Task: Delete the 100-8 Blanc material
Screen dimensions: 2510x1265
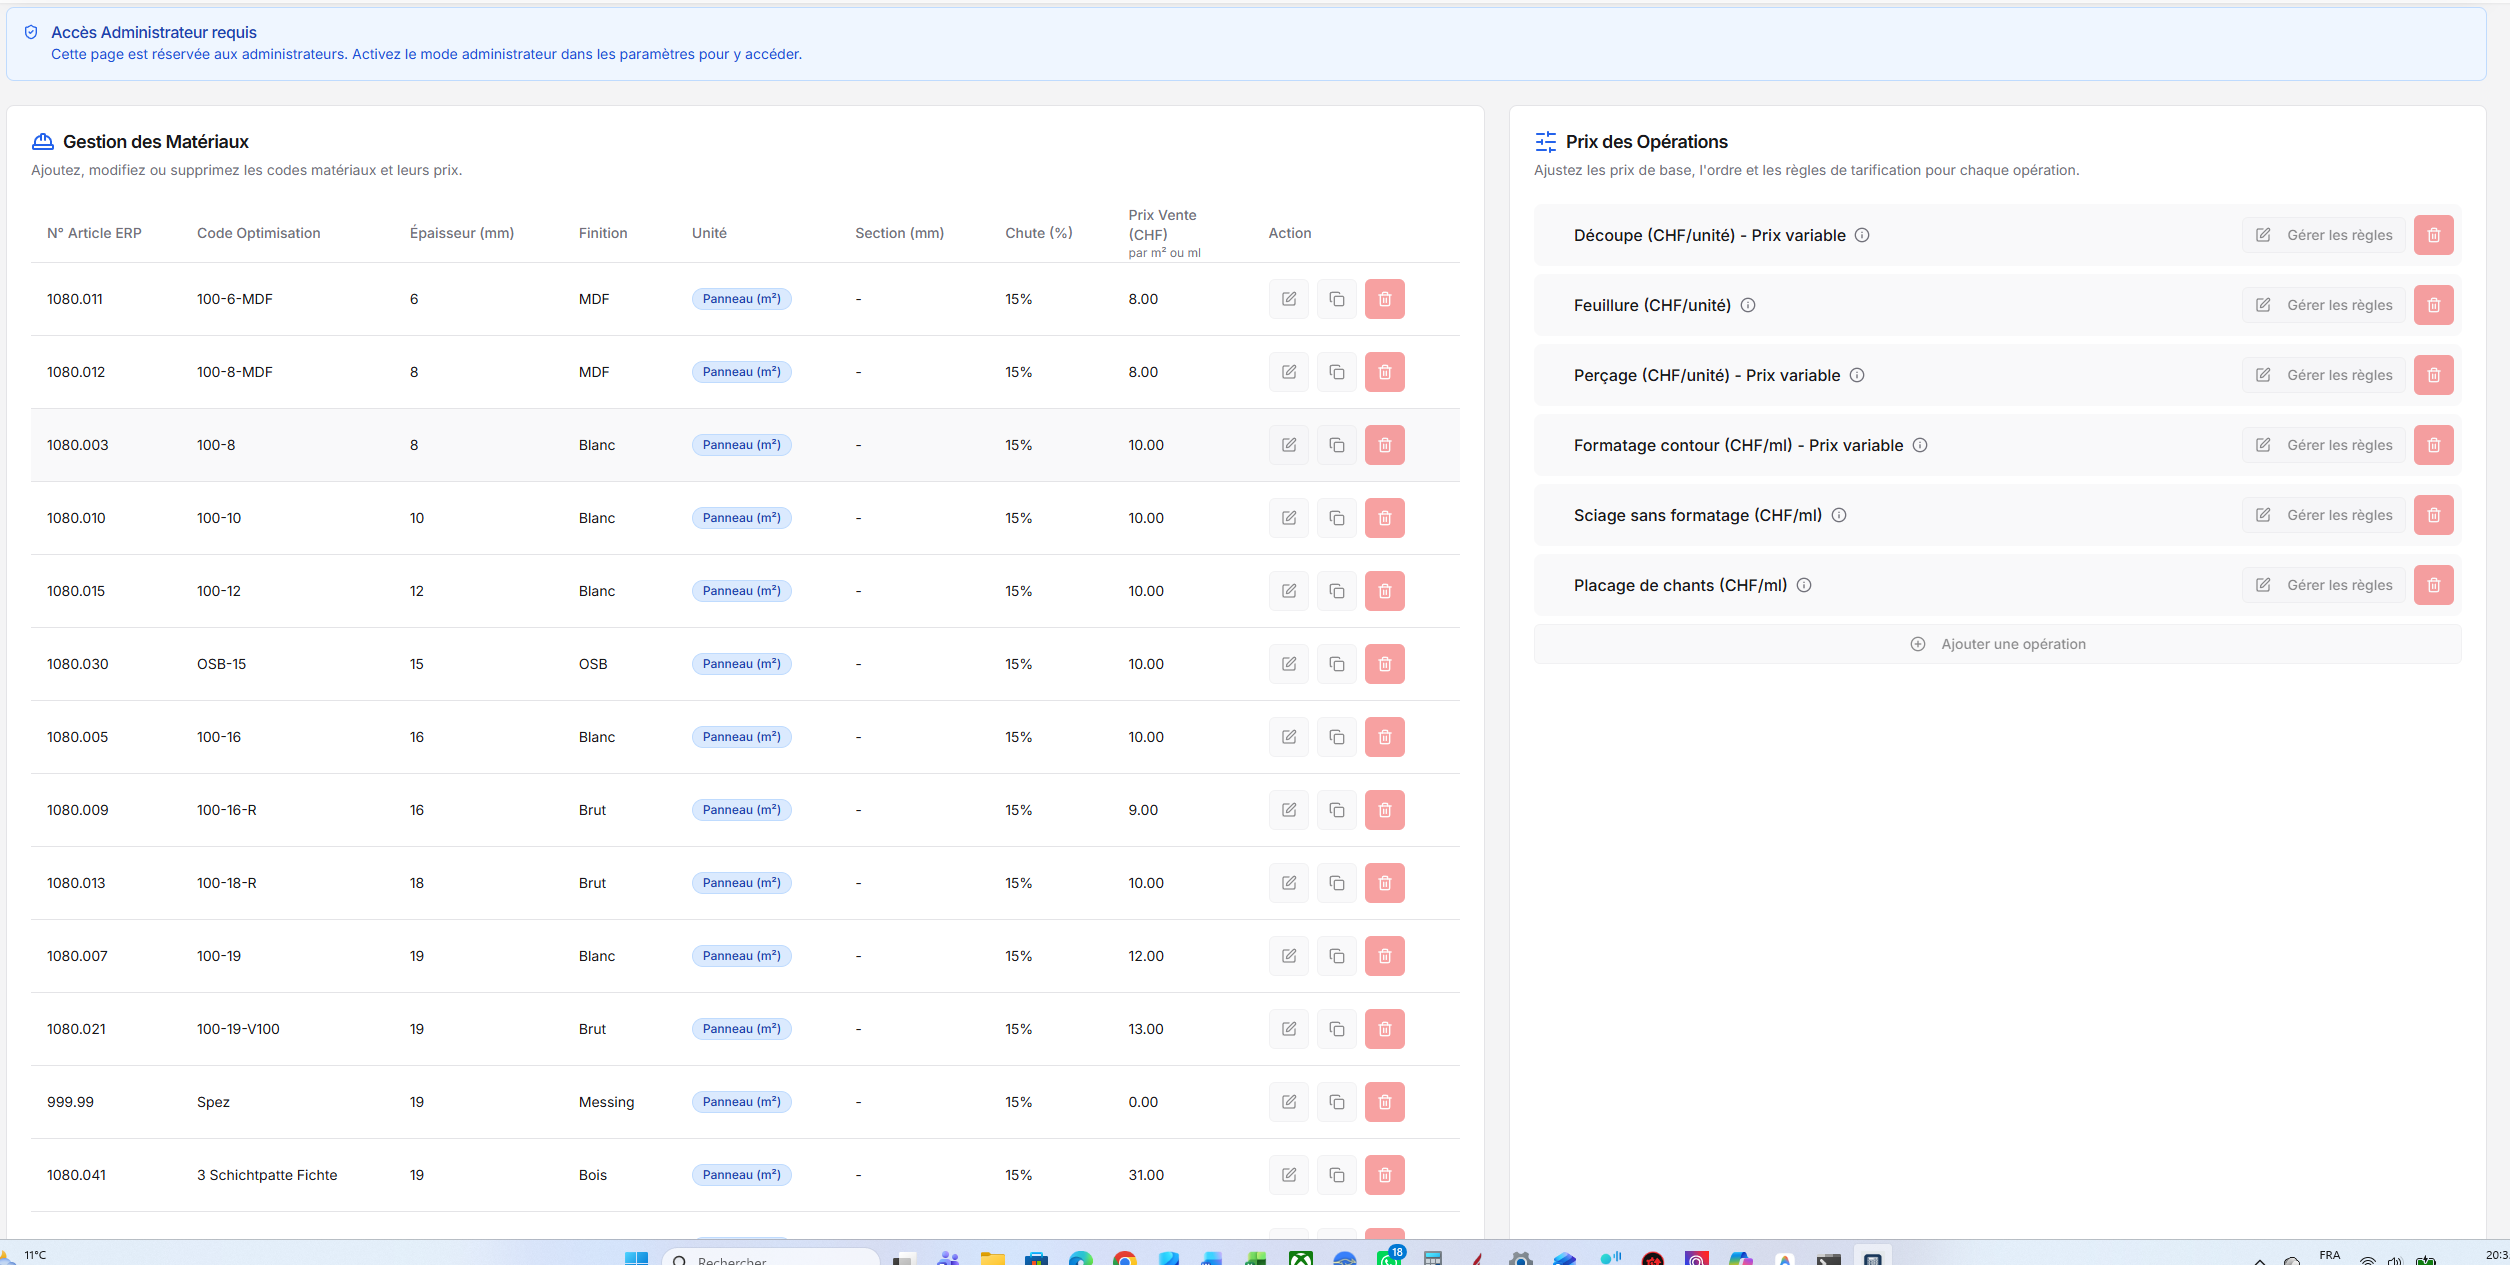Action: pos(1385,445)
